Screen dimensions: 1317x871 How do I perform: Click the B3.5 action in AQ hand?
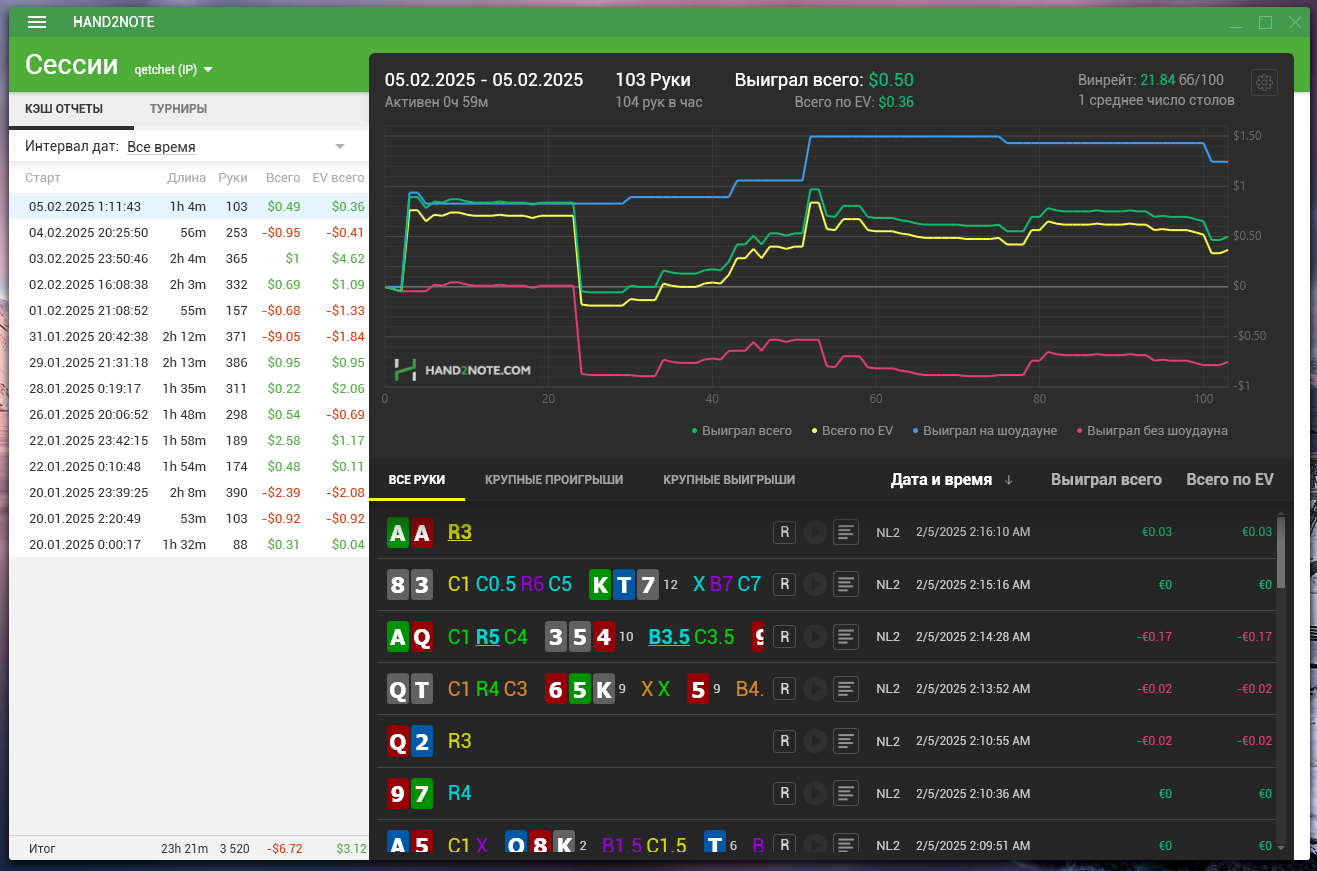(669, 636)
